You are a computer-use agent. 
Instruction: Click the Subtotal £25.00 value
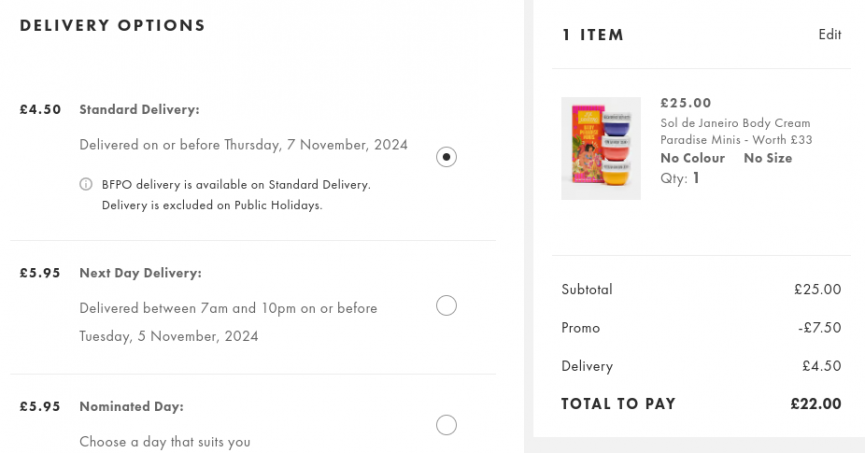pos(818,289)
